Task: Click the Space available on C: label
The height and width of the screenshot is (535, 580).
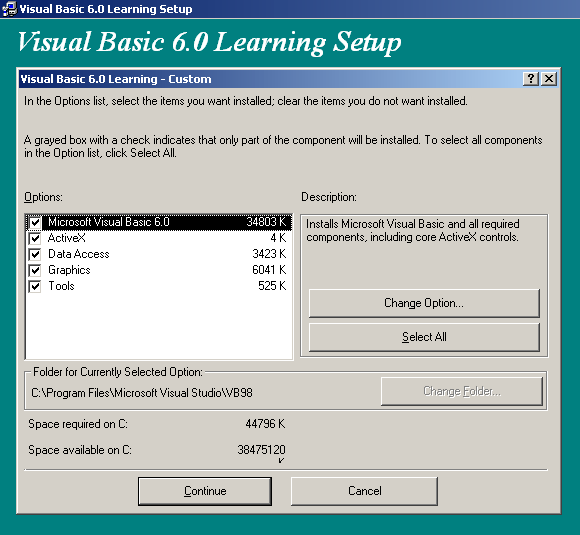Action: (80, 450)
